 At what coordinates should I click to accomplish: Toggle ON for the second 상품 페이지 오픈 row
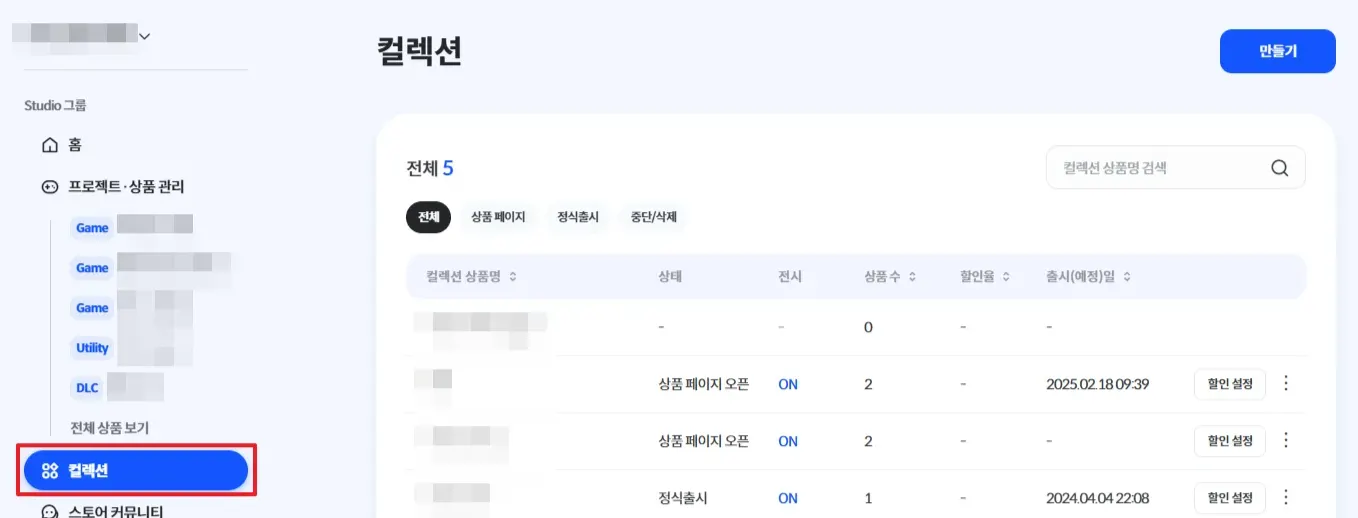click(788, 441)
